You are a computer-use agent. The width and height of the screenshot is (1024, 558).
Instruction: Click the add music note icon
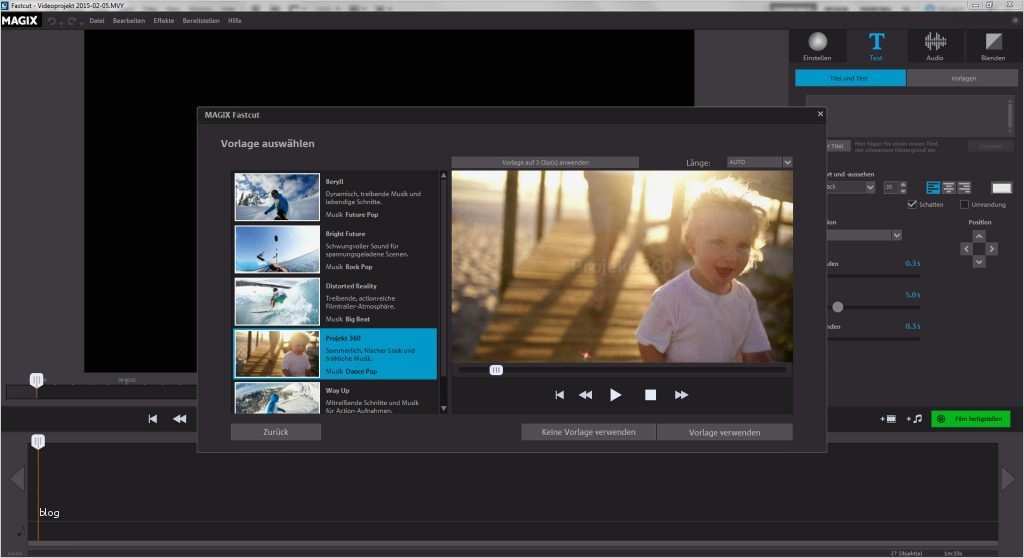(x=914, y=419)
